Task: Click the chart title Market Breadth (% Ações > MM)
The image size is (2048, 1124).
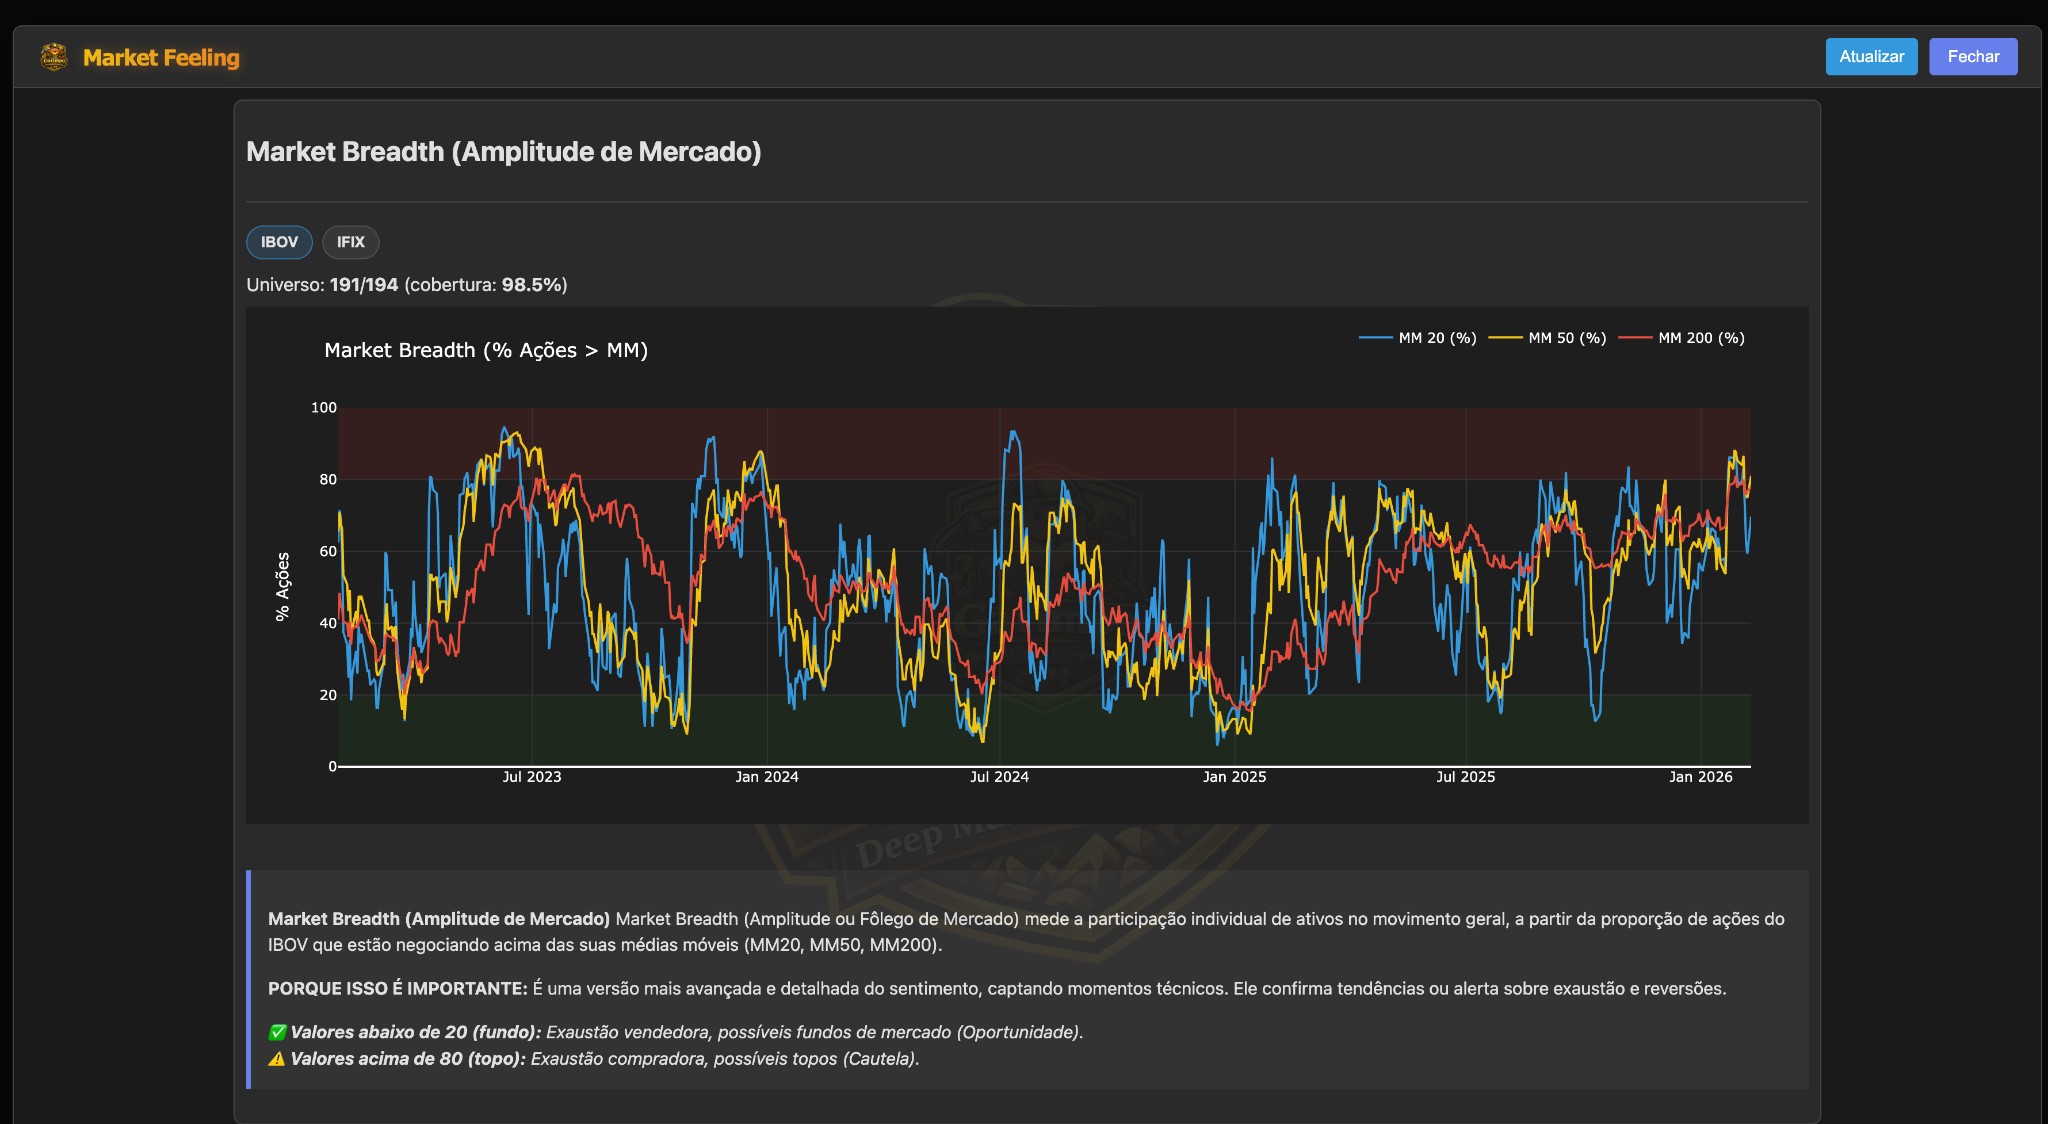Action: tap(485, 350)
